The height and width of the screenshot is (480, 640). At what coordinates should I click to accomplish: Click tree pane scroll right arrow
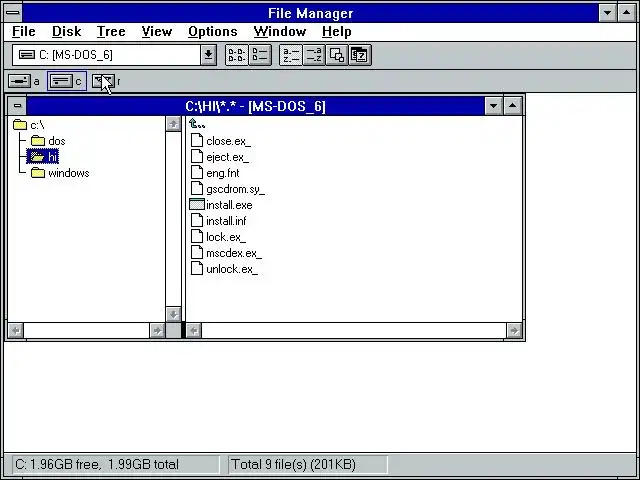point(157,330)
